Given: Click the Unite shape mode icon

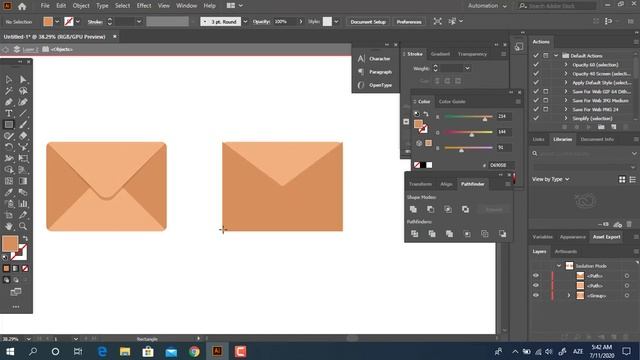Looking at the screenshot, I should 413,209.
